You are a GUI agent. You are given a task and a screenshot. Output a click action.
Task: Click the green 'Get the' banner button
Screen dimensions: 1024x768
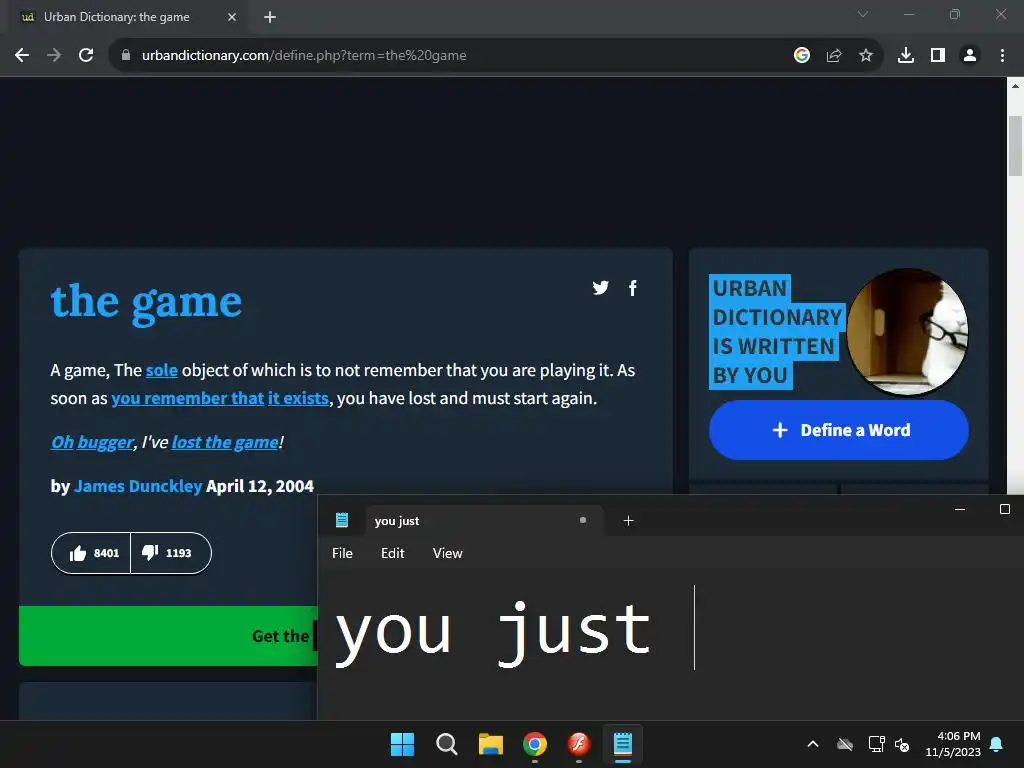click(168, 635)
